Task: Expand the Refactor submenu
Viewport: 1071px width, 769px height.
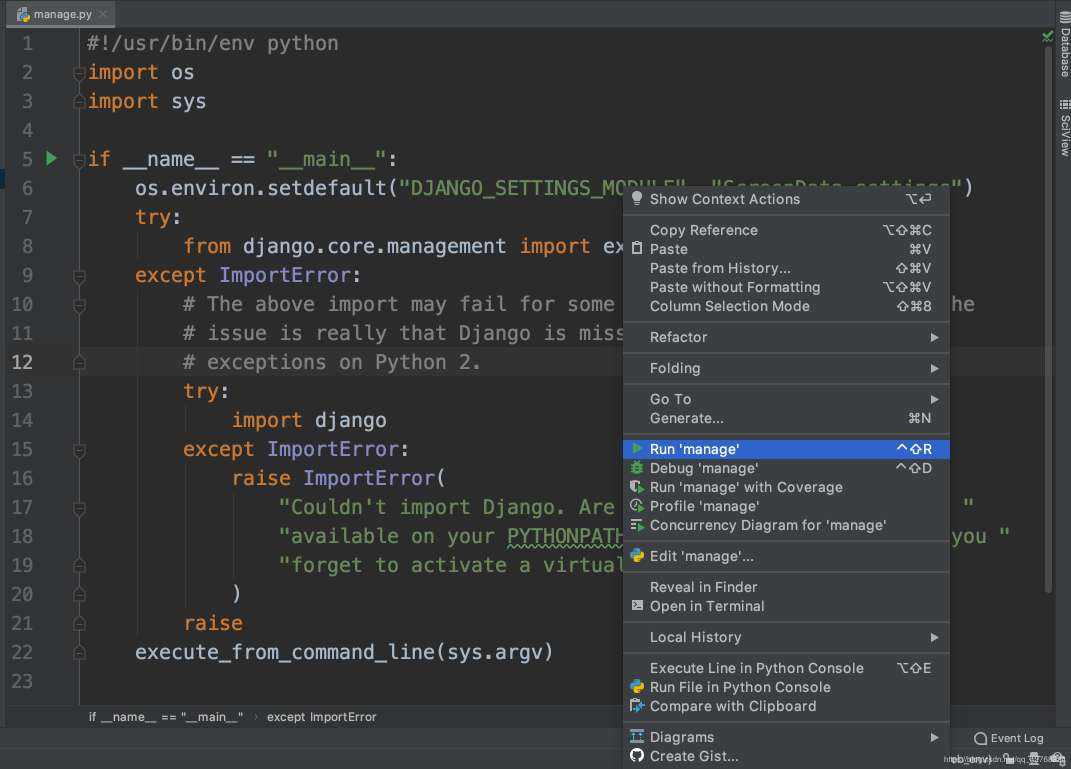Action: point(786,337)
